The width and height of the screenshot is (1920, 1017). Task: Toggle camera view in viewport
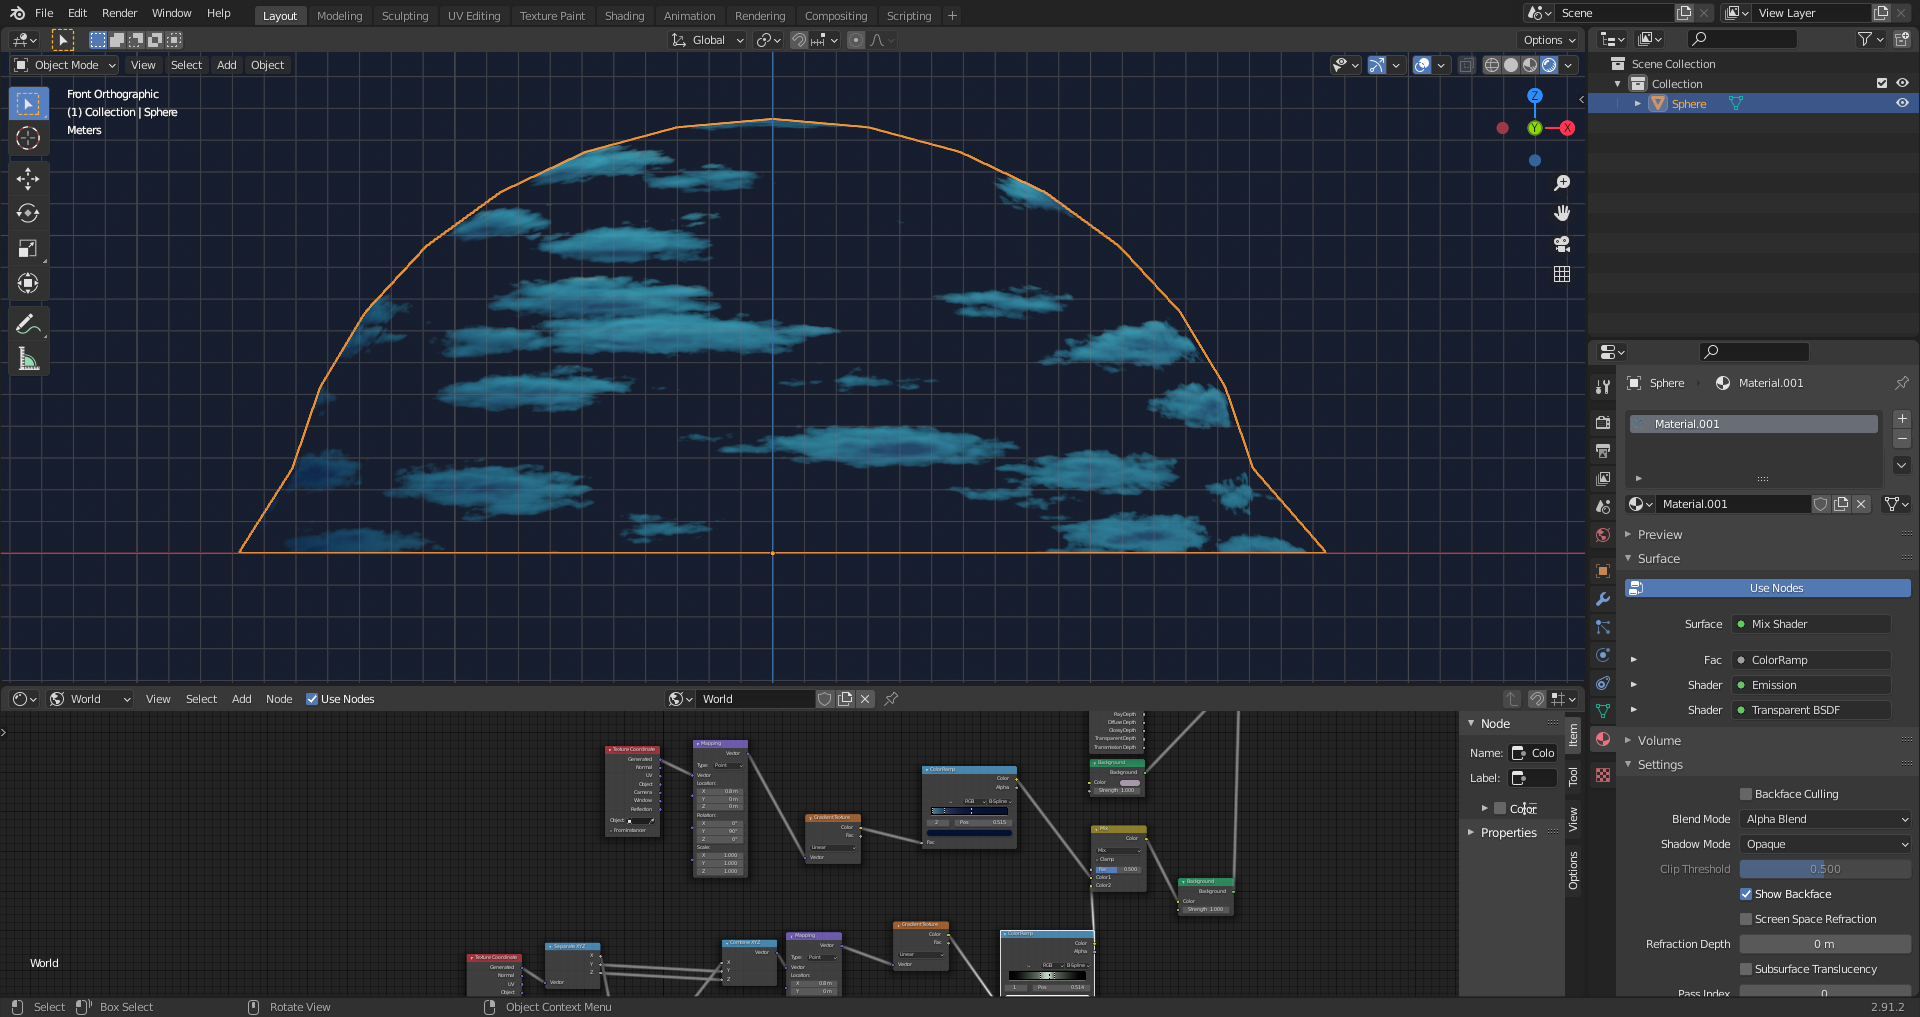(1562, 244)
